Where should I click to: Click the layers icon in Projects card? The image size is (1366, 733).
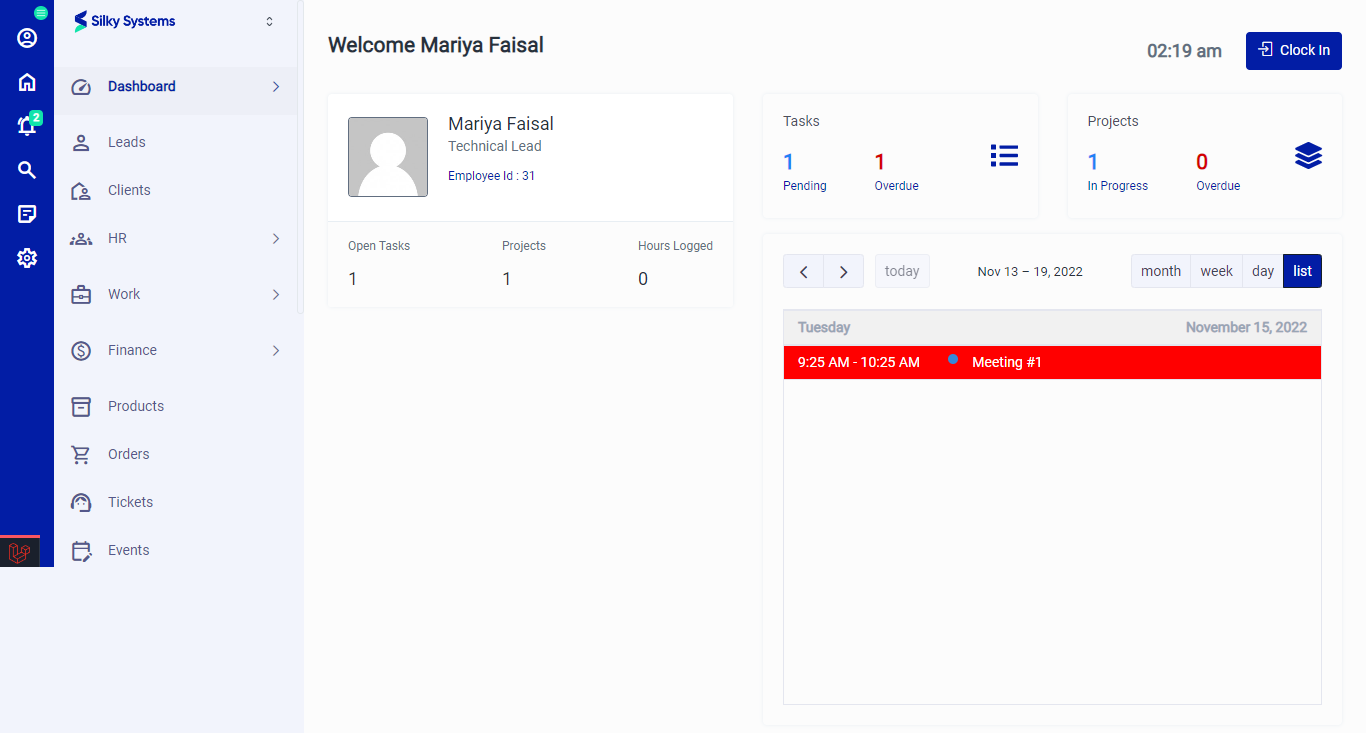click(x=1308, y=155)
